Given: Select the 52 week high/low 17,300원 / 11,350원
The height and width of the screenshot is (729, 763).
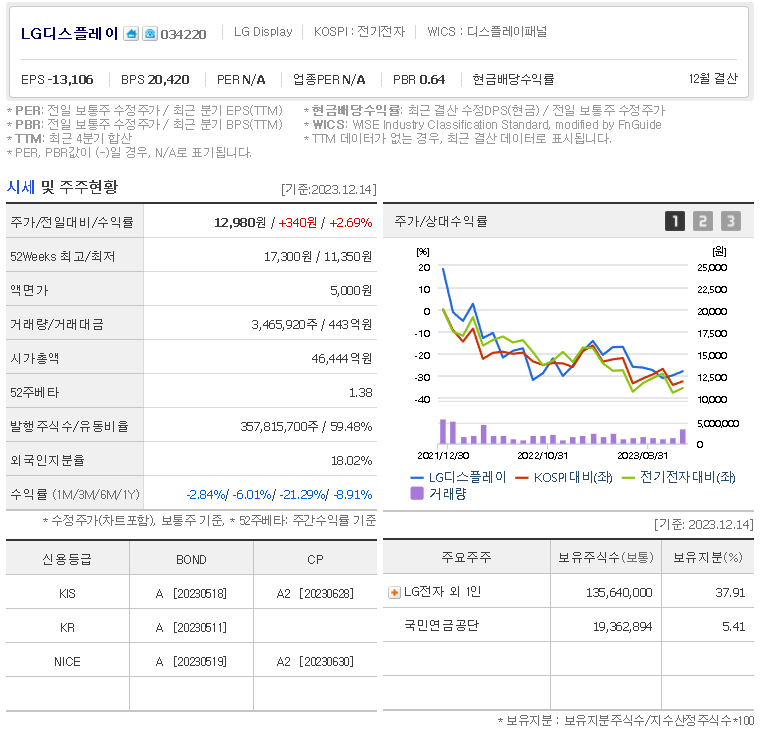Looking at the screenshot, I should tap(318, 257).
